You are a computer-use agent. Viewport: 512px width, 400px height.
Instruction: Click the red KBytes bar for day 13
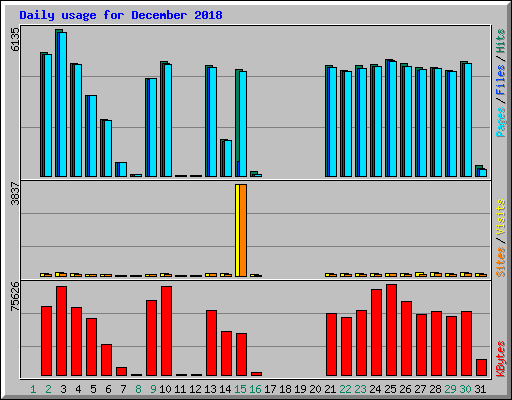[211, 343]
